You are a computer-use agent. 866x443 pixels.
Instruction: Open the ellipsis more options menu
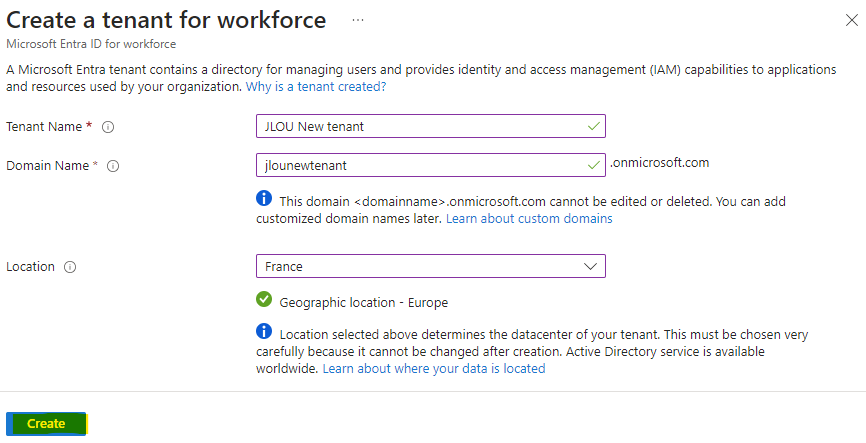point(358,20)
